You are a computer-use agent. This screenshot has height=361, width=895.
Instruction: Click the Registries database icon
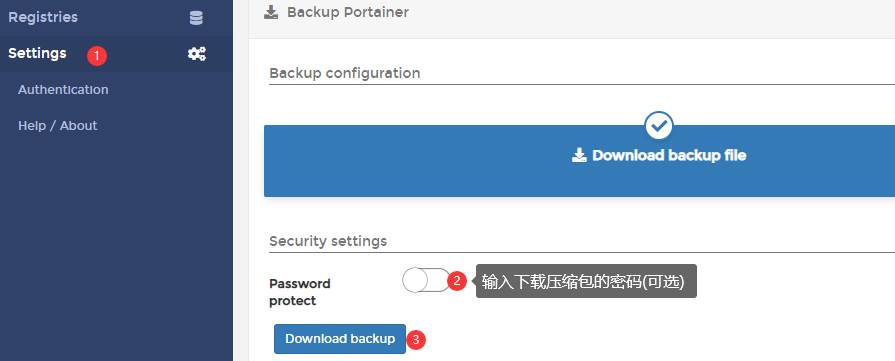point(196,18)
